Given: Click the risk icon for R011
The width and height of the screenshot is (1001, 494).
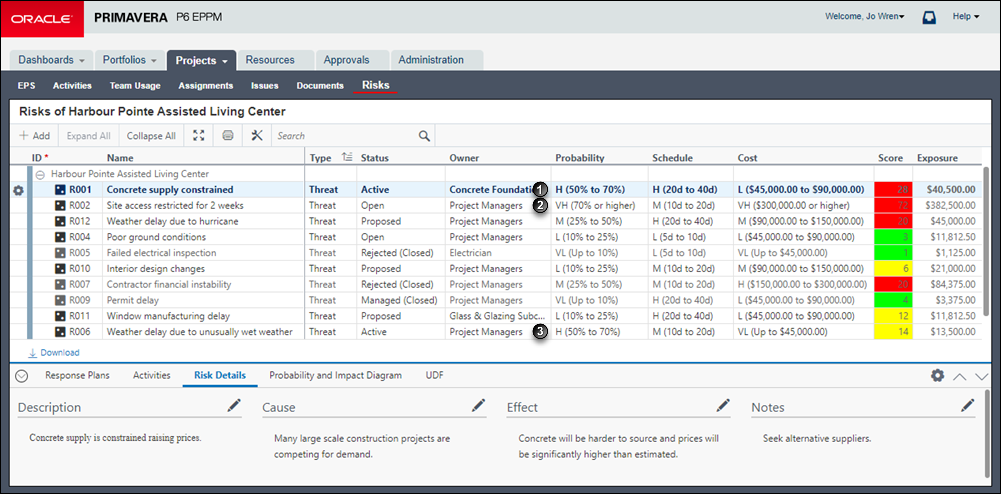Looking at the screenshot, I should click(60, 316).
